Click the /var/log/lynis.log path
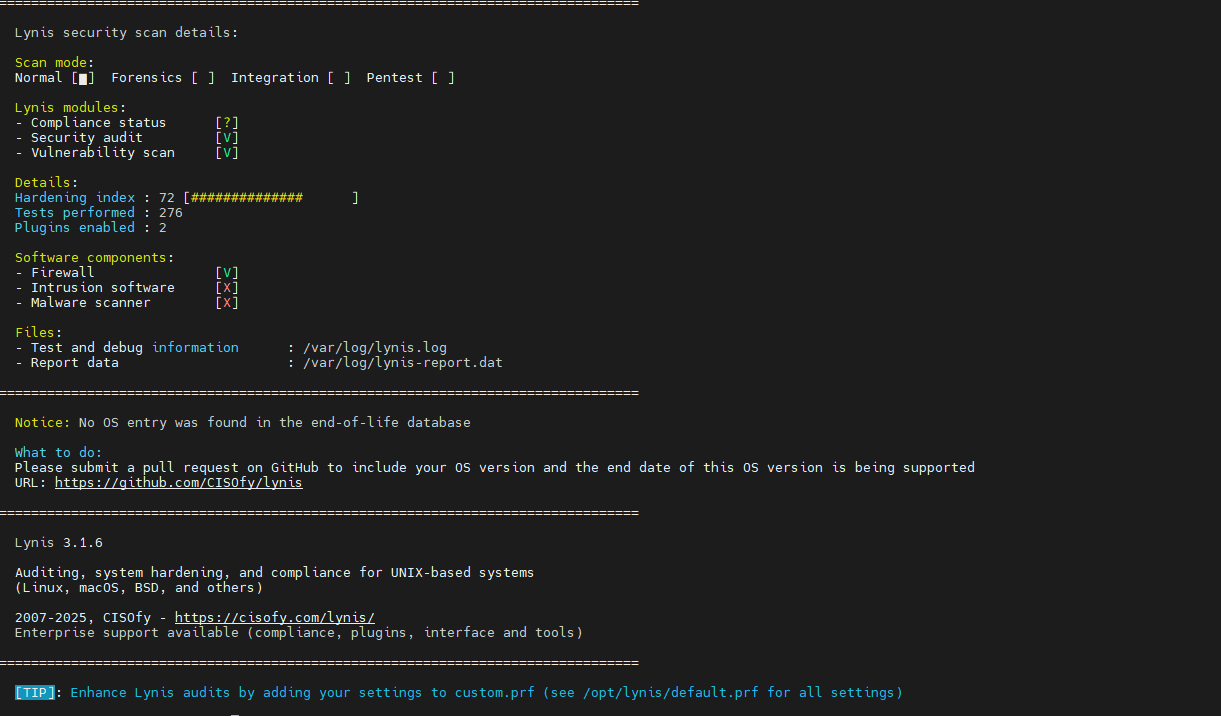Screen dimensions: 1221x716 [x=375, y=348]
